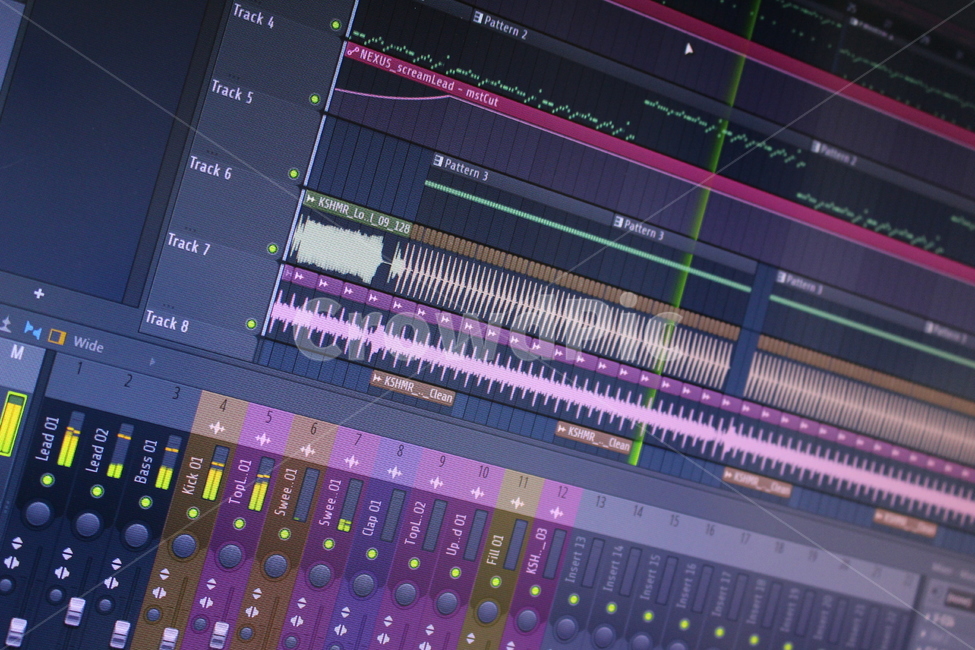The width and height of the screenshot is (975, 650).
Task: Open the options dots above Track 8 label
Action: tap(169, 305)
